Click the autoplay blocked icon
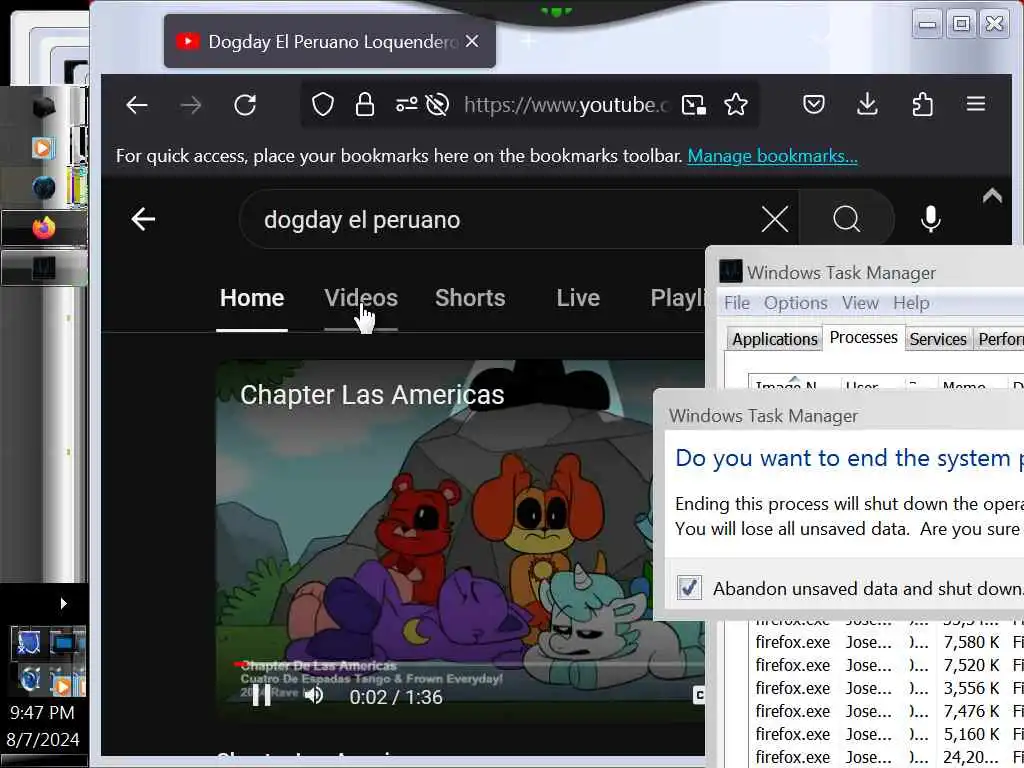 [437, 104]
